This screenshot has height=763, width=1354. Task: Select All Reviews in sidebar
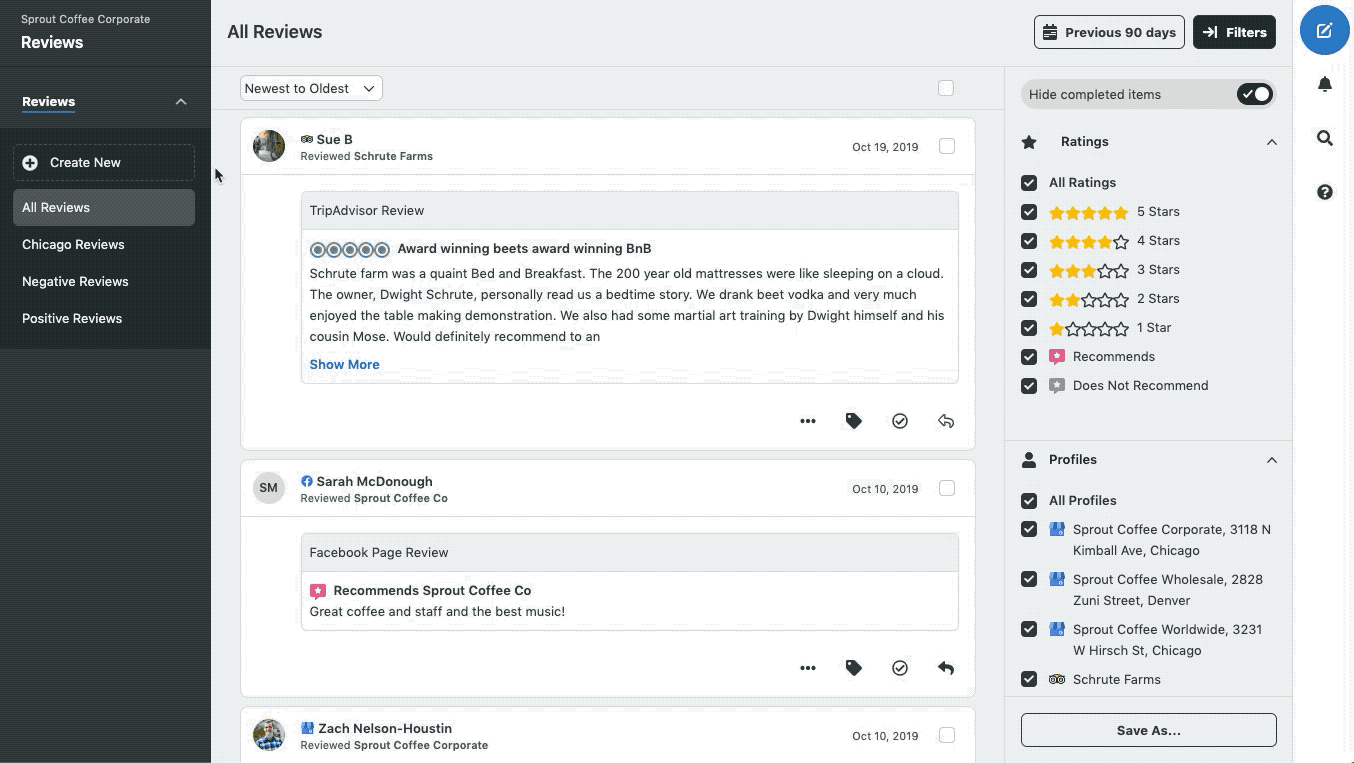104,207
